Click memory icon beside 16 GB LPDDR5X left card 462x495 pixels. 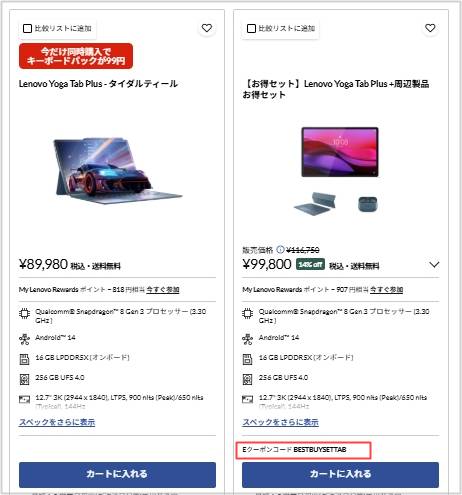coord(24,359)
